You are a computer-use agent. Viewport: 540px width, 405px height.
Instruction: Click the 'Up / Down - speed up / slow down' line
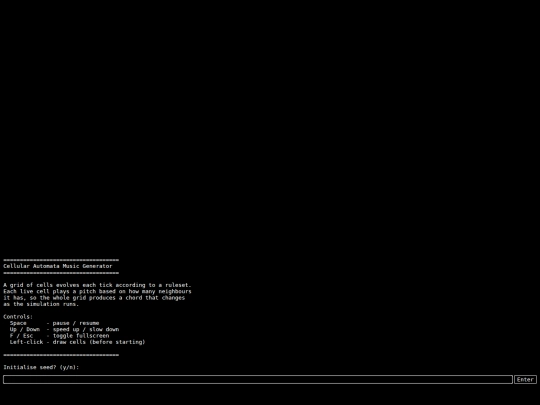click(x=64, y=329)
